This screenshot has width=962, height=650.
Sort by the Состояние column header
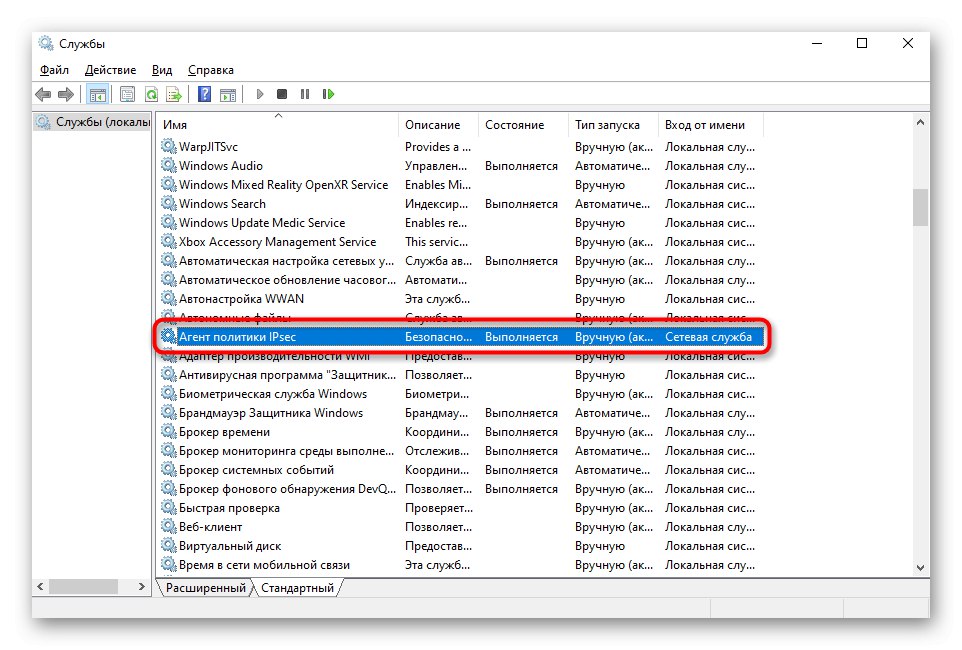[523, 125]
